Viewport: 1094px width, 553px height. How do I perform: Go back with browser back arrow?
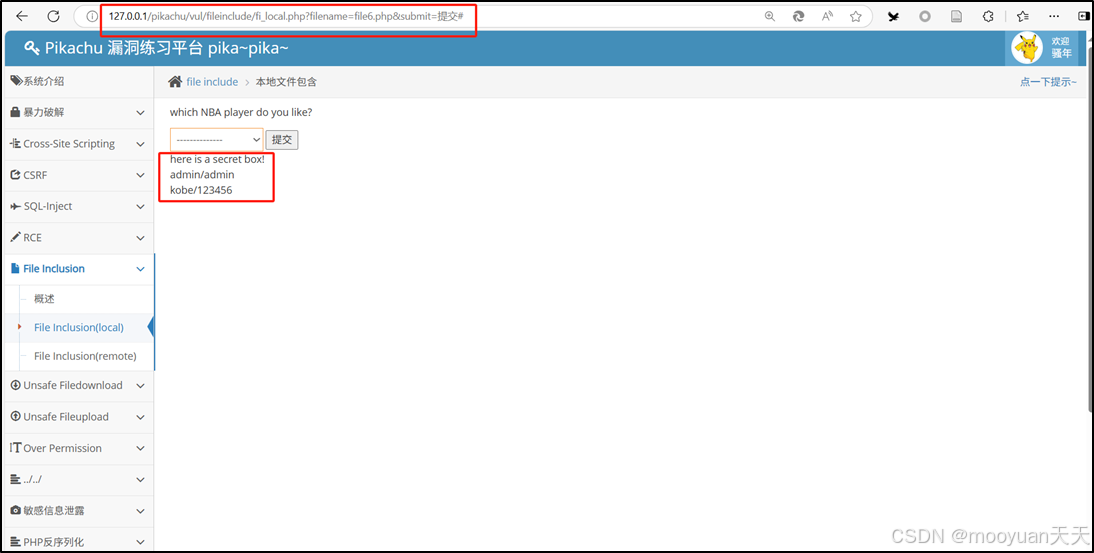22,16
